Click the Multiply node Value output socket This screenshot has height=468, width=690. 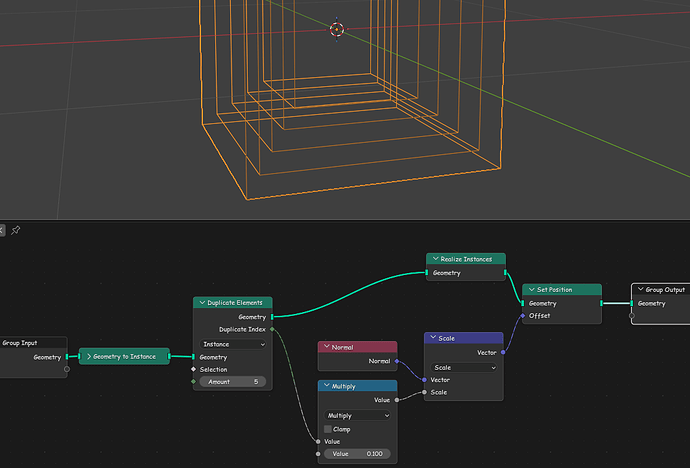397,400
